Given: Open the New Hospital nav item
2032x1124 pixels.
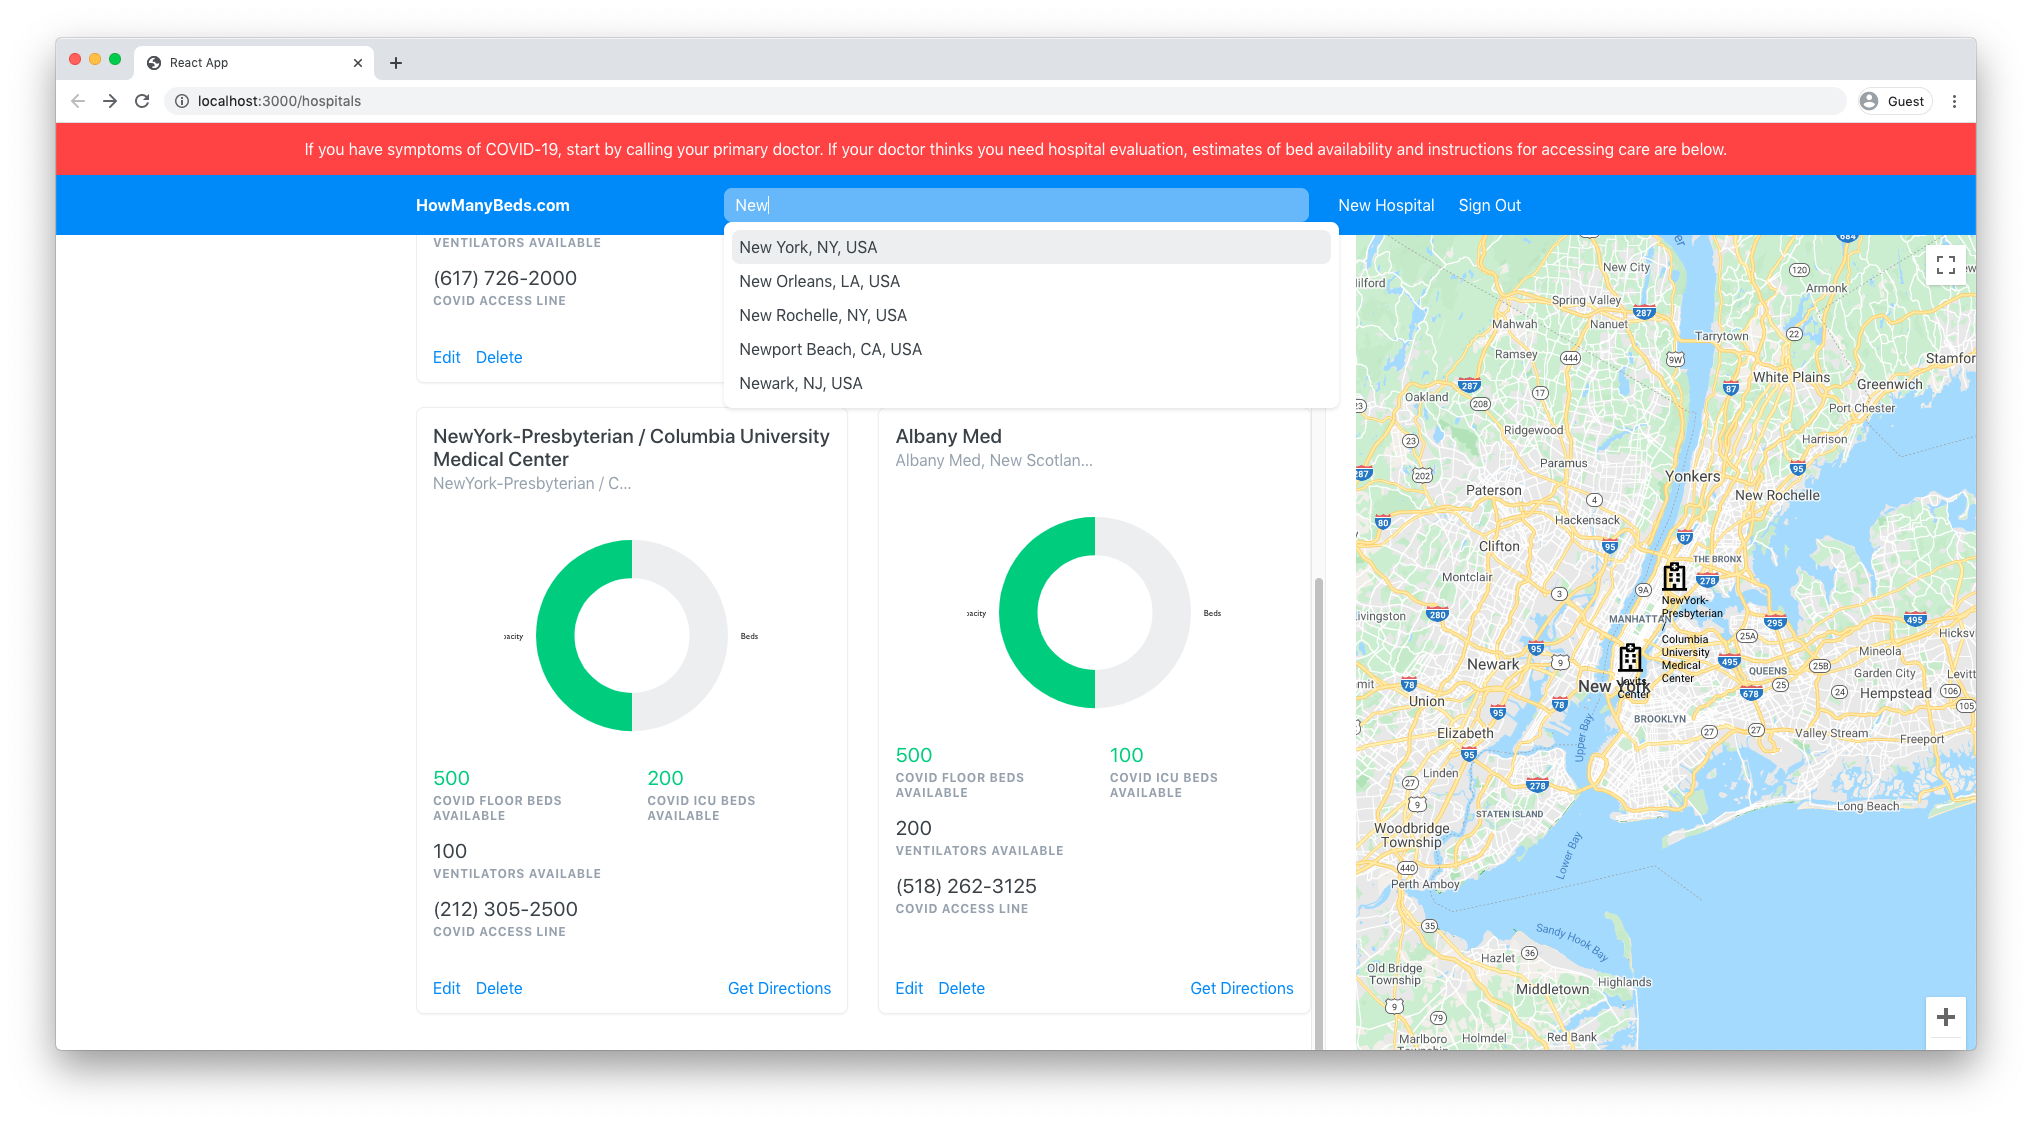Looking at the screenshot, I should pos(1385,205).
